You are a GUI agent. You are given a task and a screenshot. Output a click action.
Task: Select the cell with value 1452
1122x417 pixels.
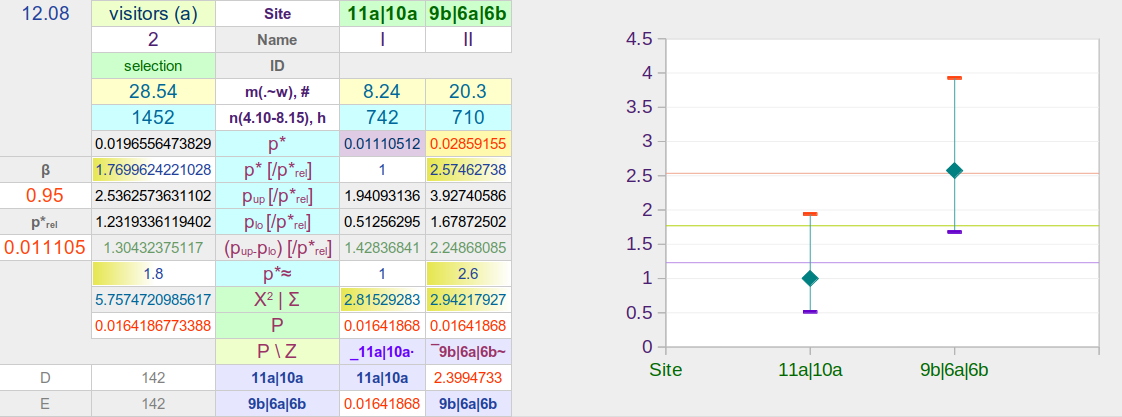pos(153,118)
